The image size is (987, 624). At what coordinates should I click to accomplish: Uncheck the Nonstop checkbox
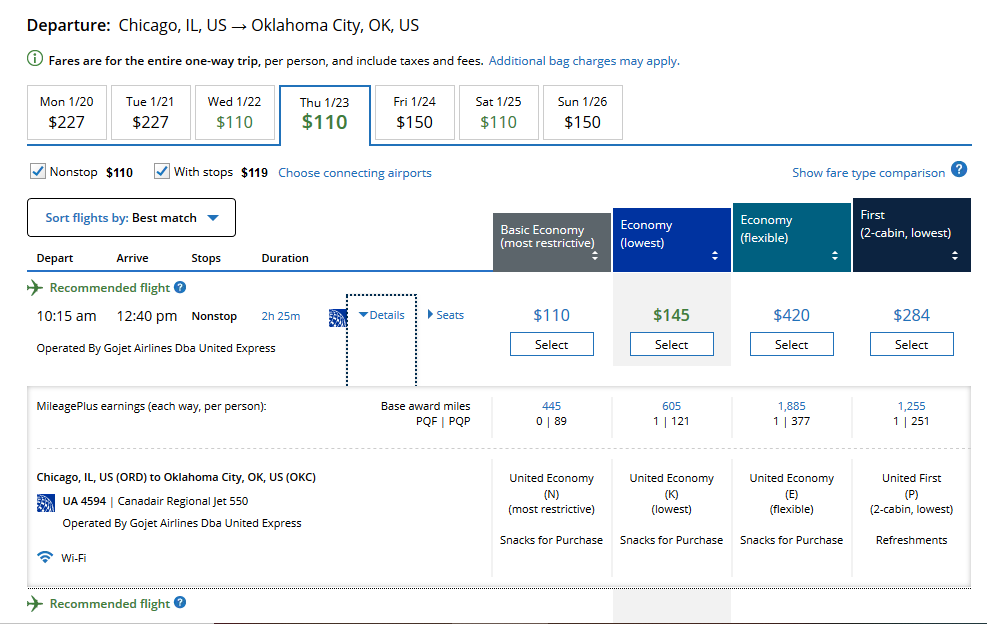(38, 171)
